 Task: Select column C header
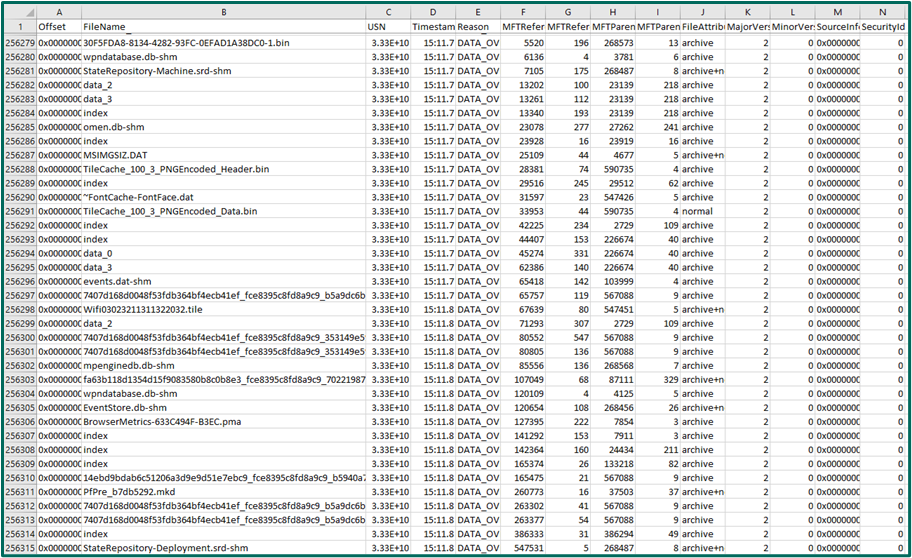pos(388,12)
